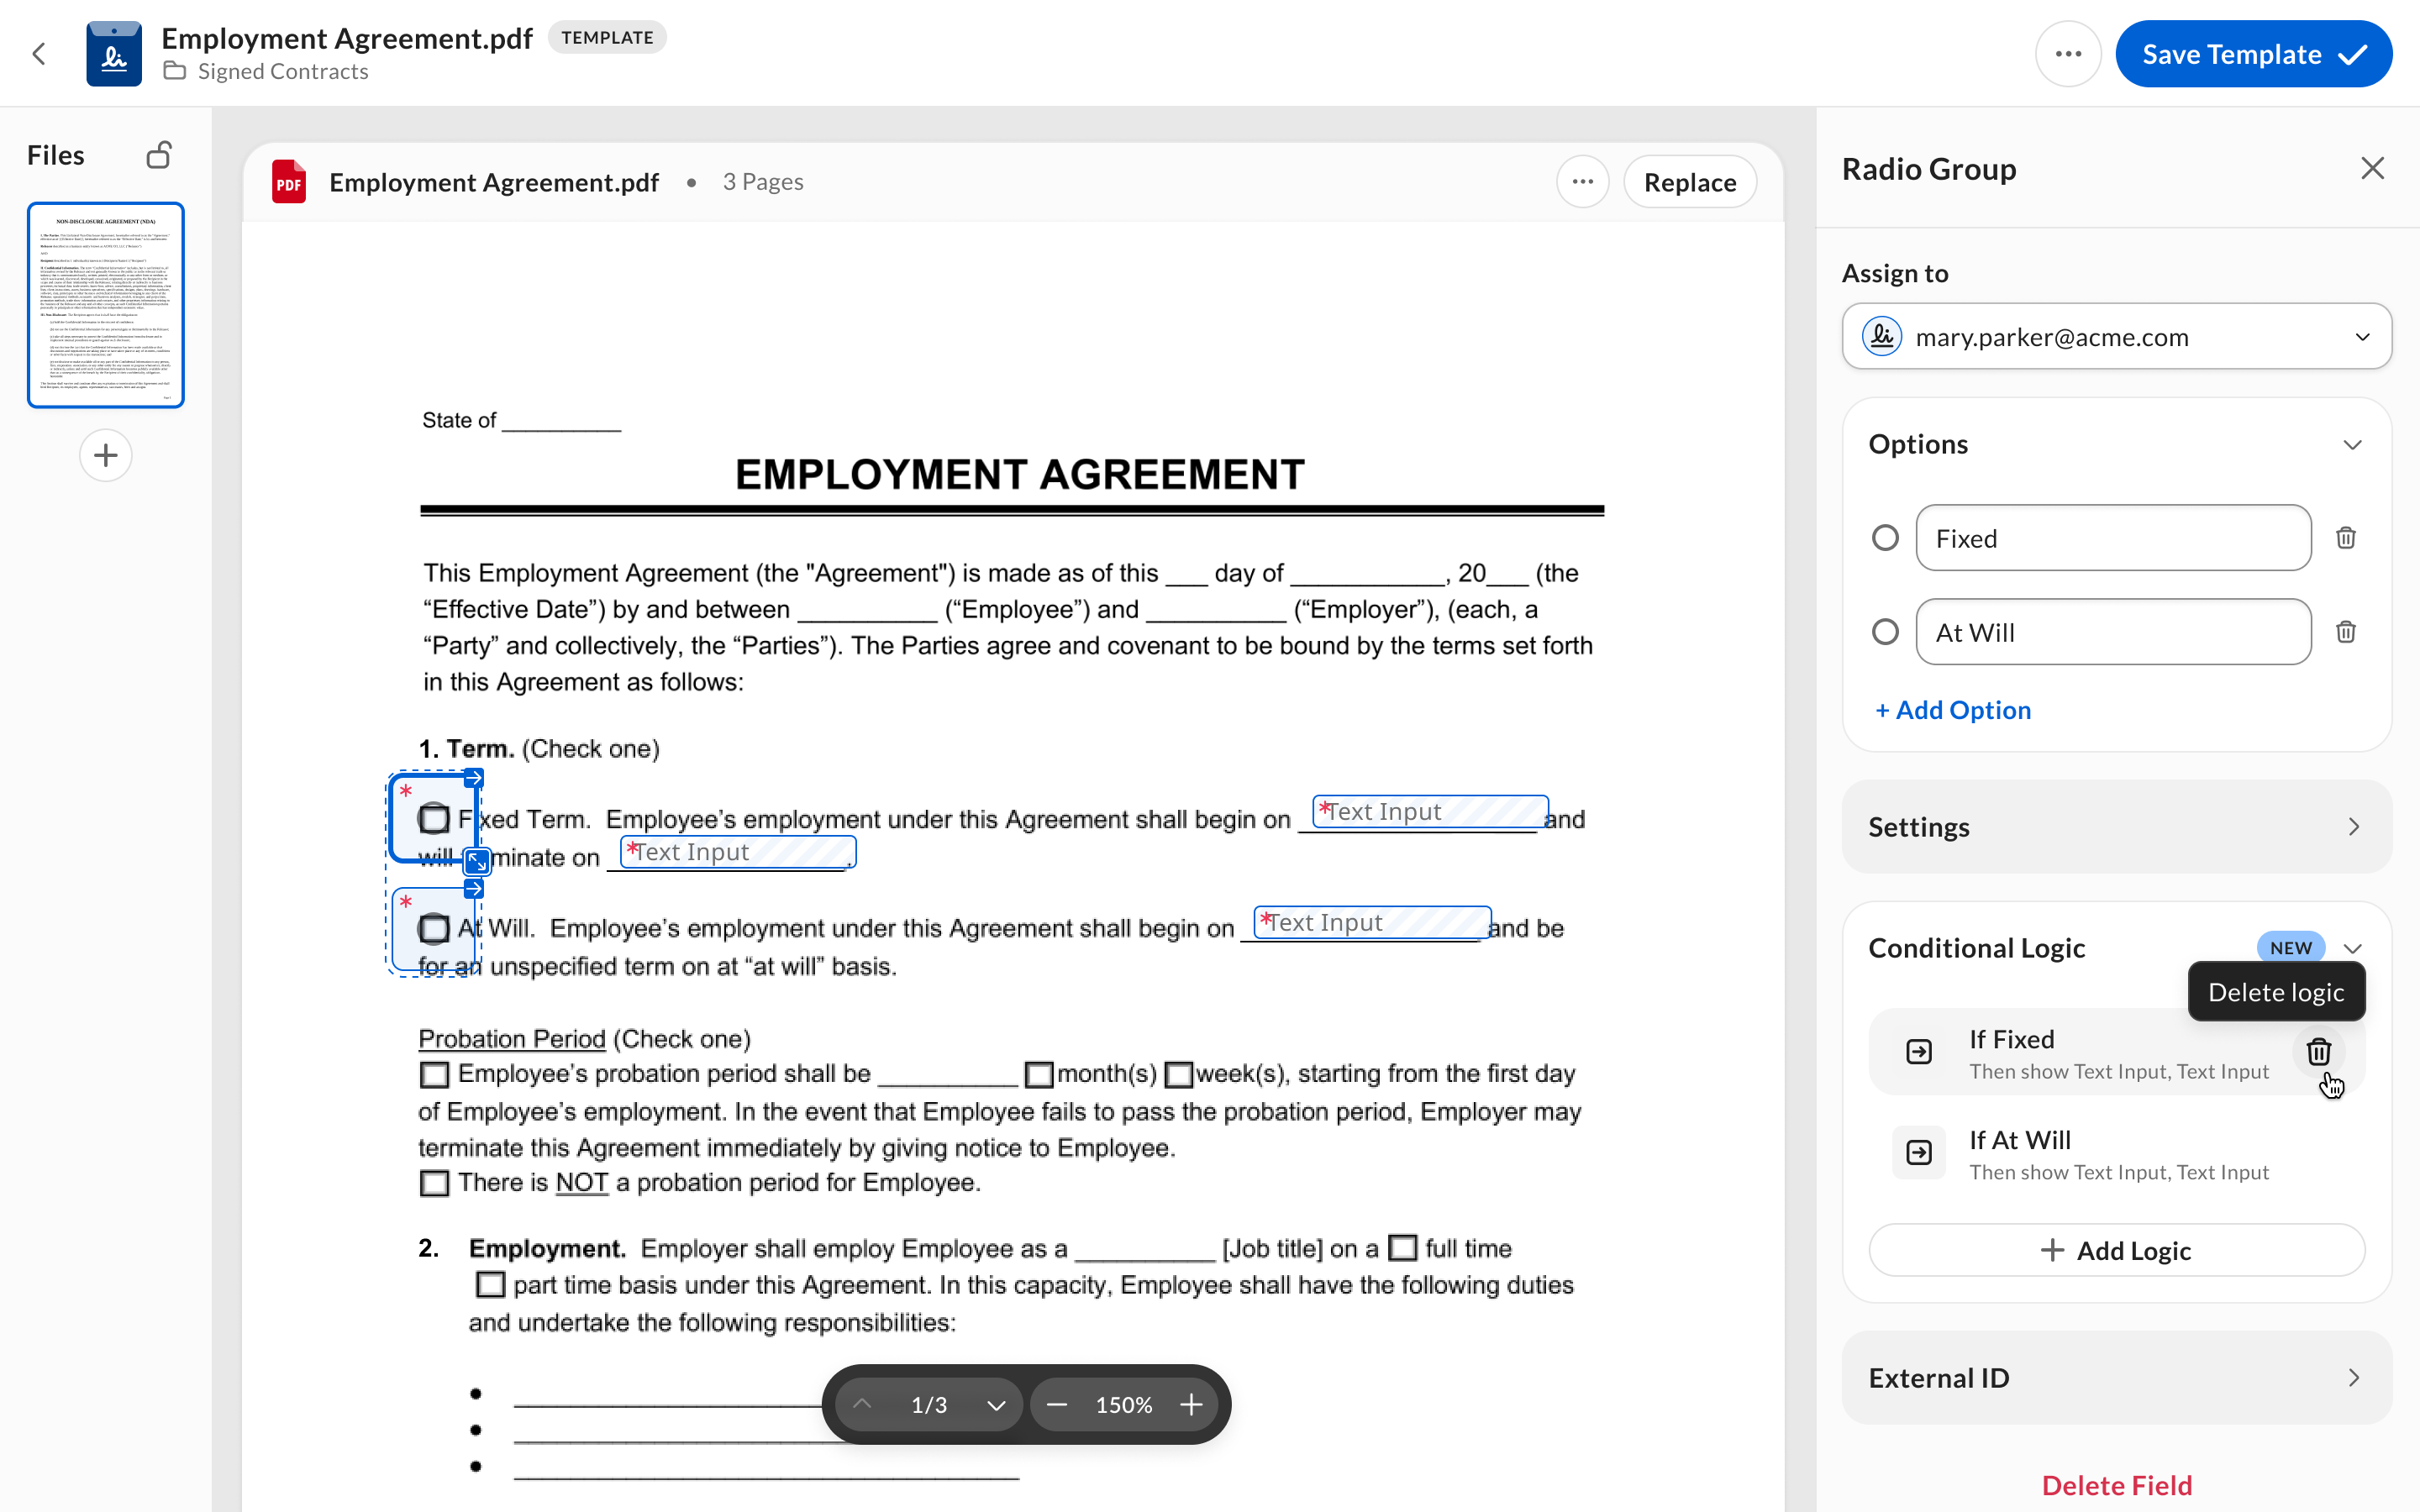Delete the Fixed option with trash icon
This screenshot has height=1512, width=2420.
click(2345, 538)
